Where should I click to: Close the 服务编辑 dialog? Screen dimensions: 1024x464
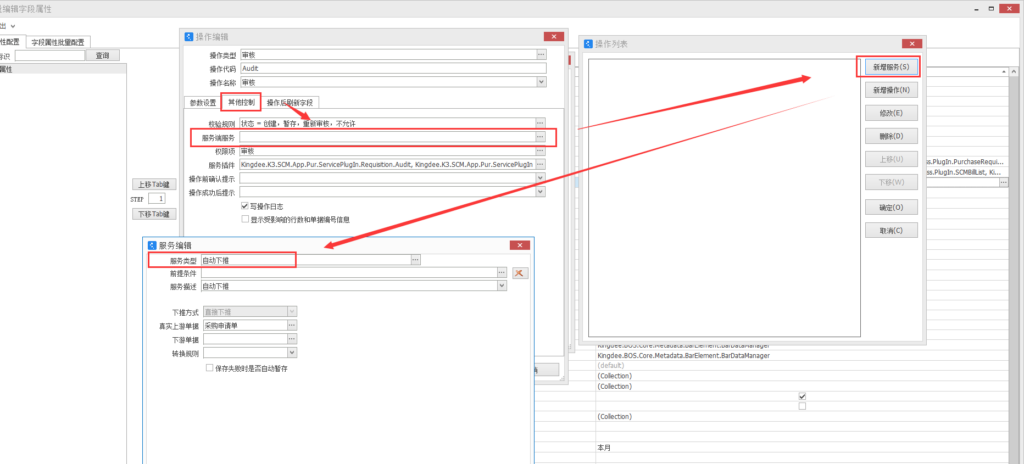[520, 245]
